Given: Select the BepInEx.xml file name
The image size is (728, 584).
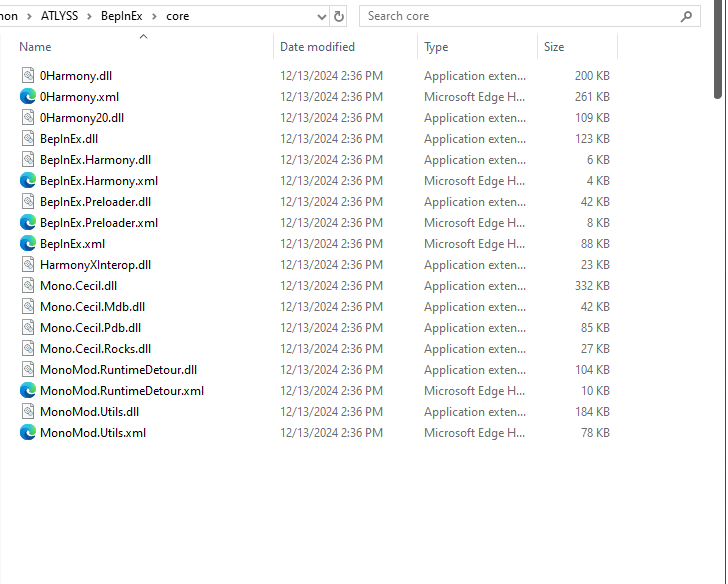Looking at the screenshot, I should coord(72,244).
